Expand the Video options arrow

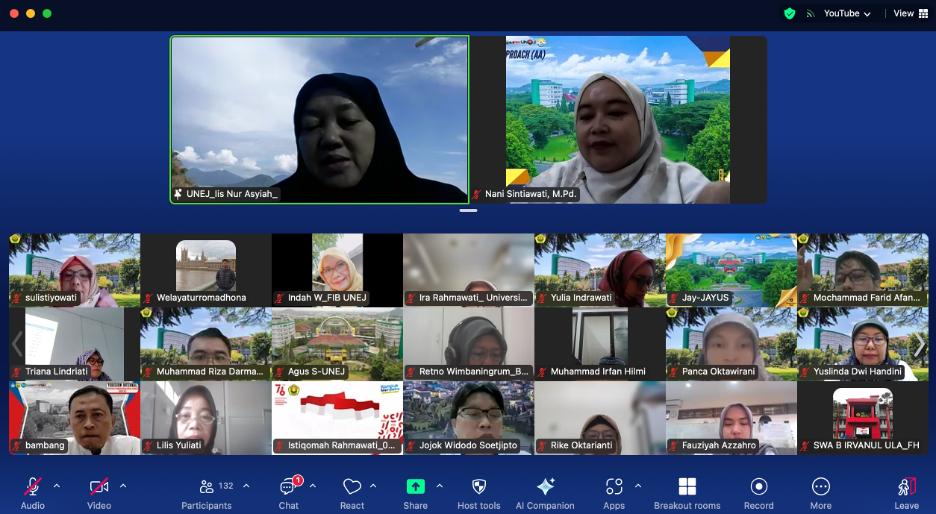[123, 486]
